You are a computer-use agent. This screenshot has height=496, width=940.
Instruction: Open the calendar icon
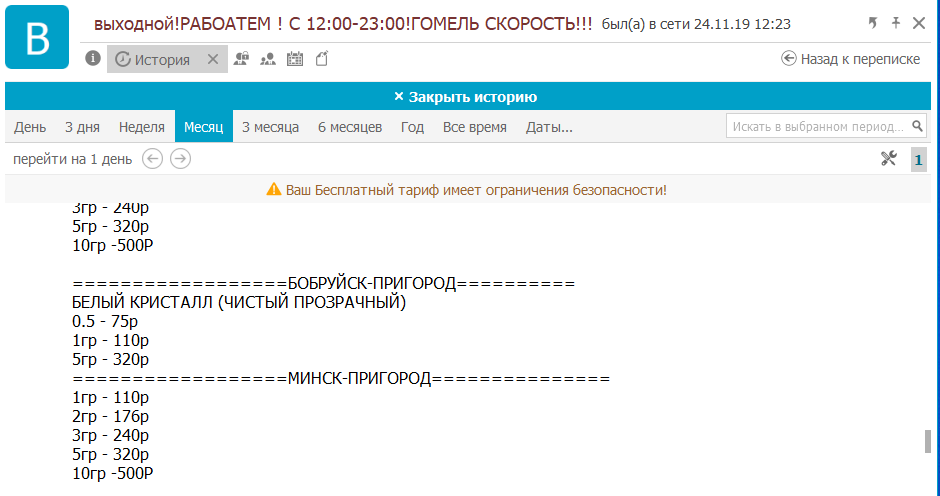[294, 59]
